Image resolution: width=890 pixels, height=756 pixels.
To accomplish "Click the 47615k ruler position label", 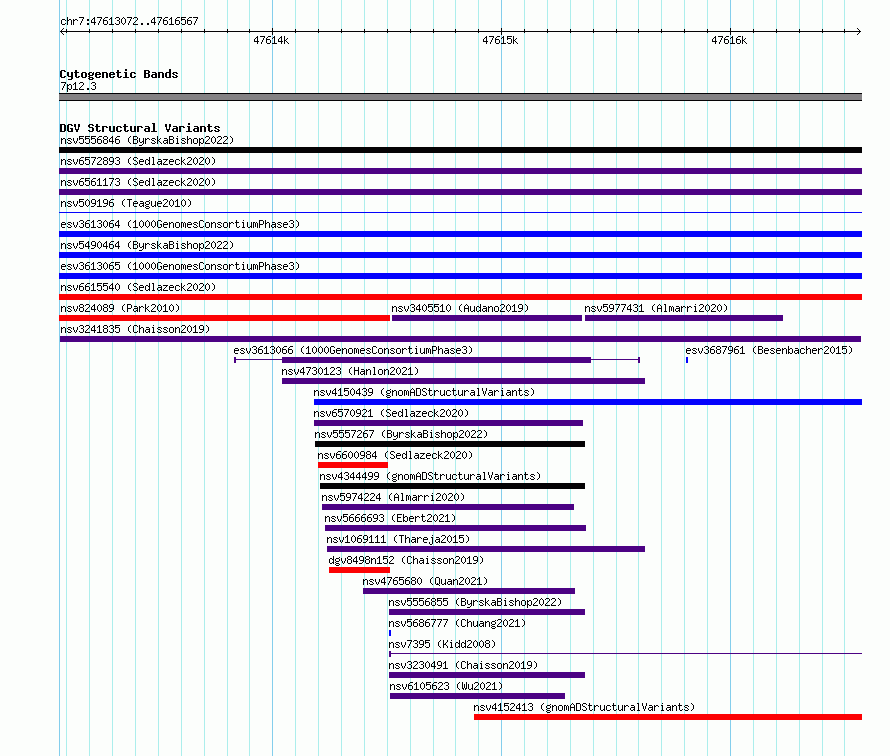I will [x=500, y=40].
